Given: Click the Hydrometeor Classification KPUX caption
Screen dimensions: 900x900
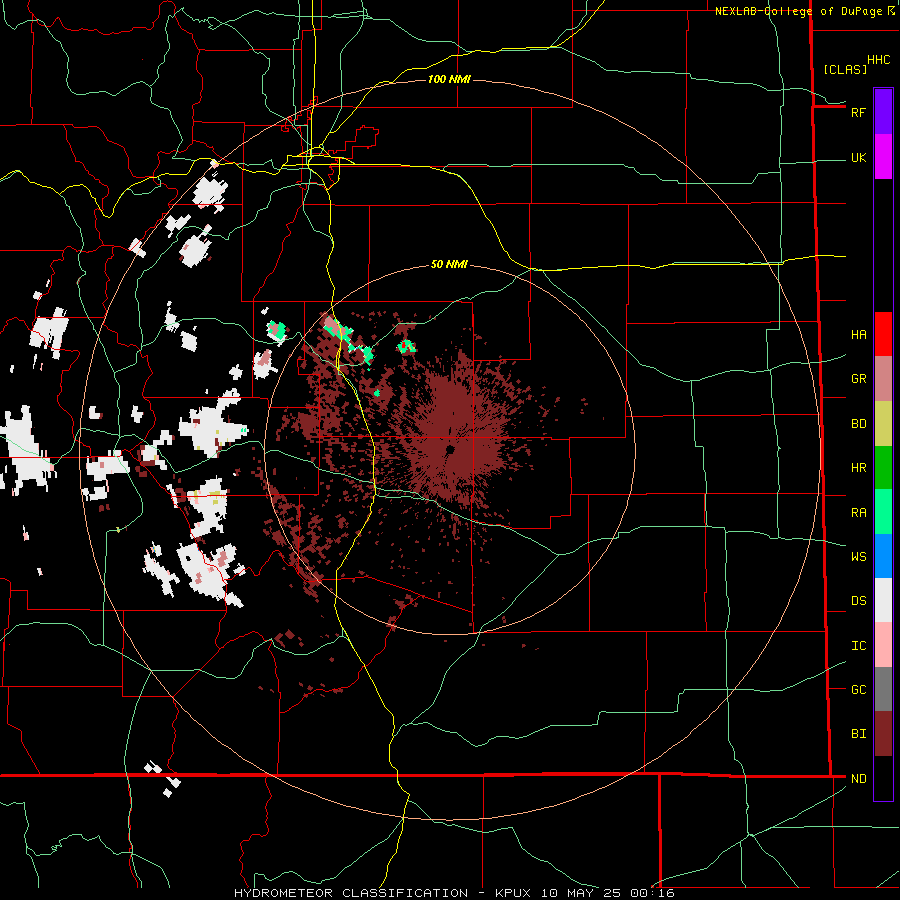Looking at the screenshot, I should (x=454, y=893).
